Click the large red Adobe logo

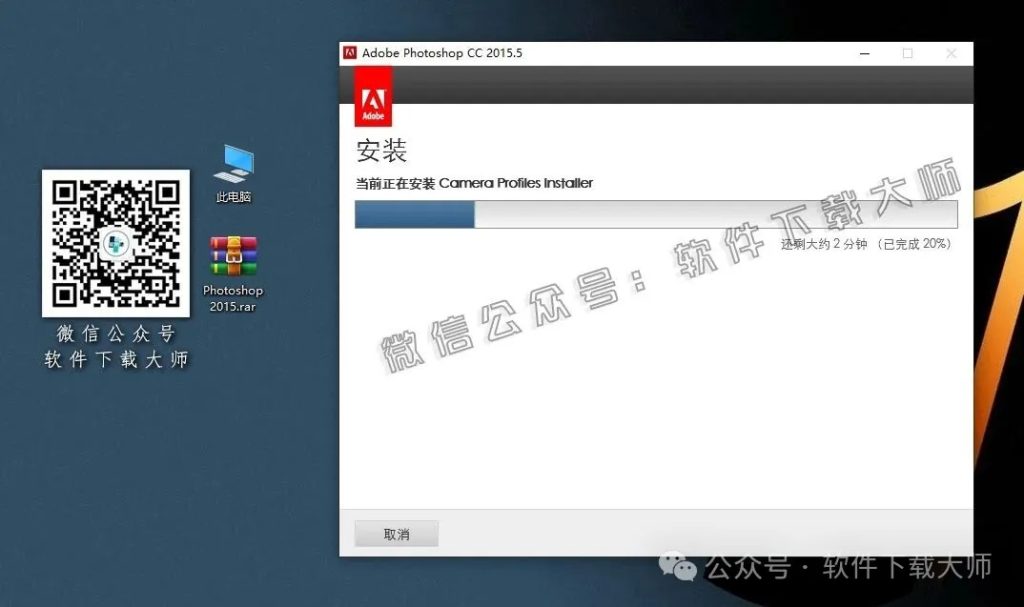pos(375,96)
